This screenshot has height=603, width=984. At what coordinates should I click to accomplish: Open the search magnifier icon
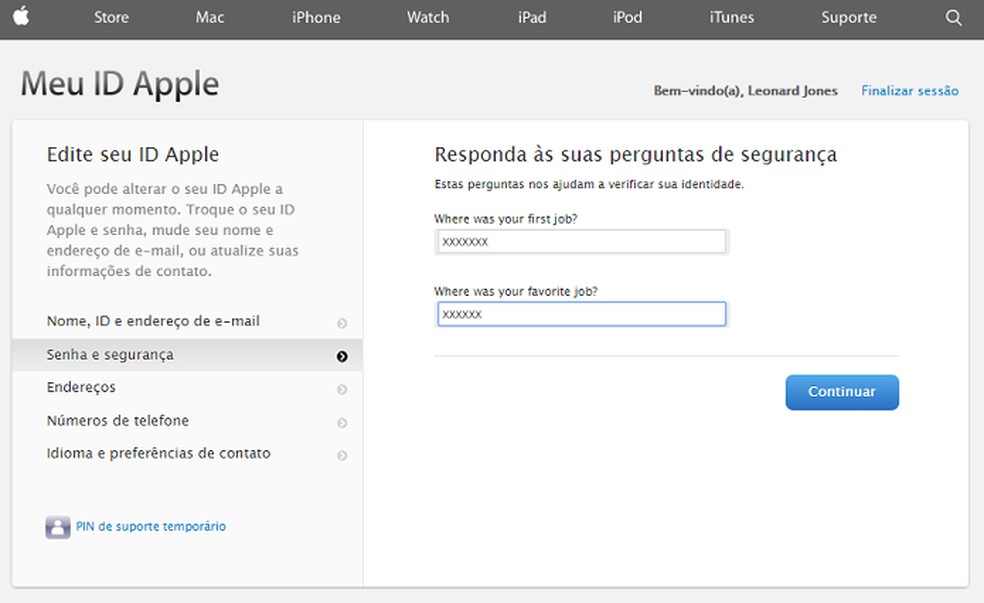[x=953, y=17]
